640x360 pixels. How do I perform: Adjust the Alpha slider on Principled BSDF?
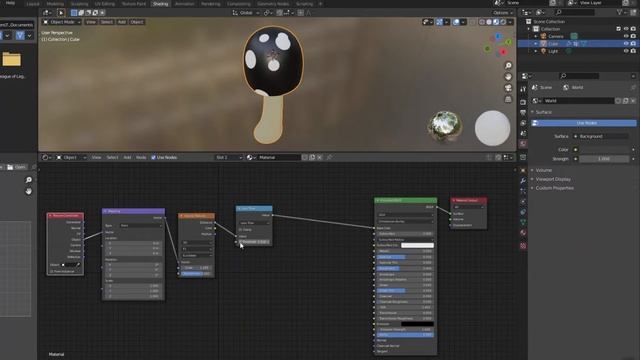pyautogui.click(x=405, y=335)
